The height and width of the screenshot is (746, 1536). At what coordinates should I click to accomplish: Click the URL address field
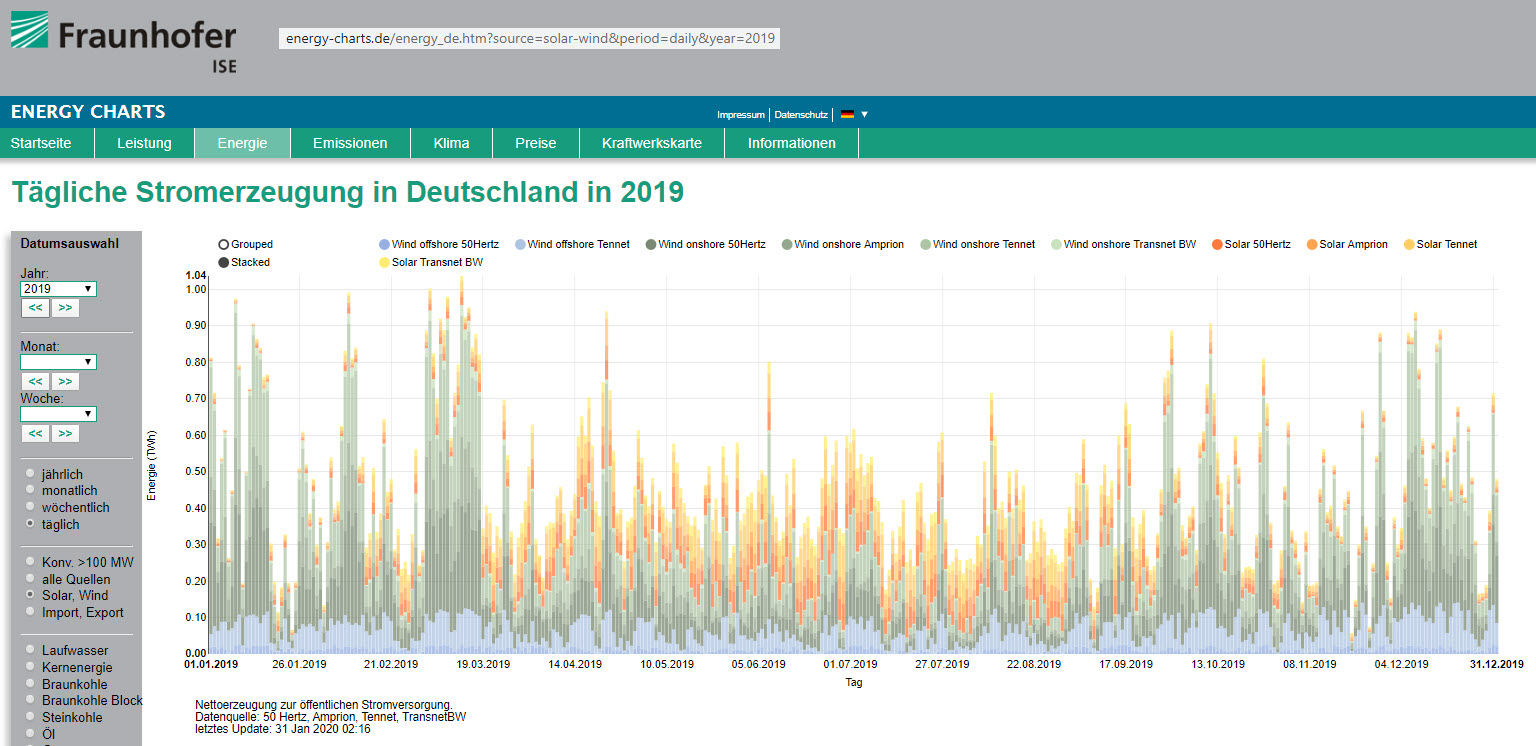click(x=528, y=39)
